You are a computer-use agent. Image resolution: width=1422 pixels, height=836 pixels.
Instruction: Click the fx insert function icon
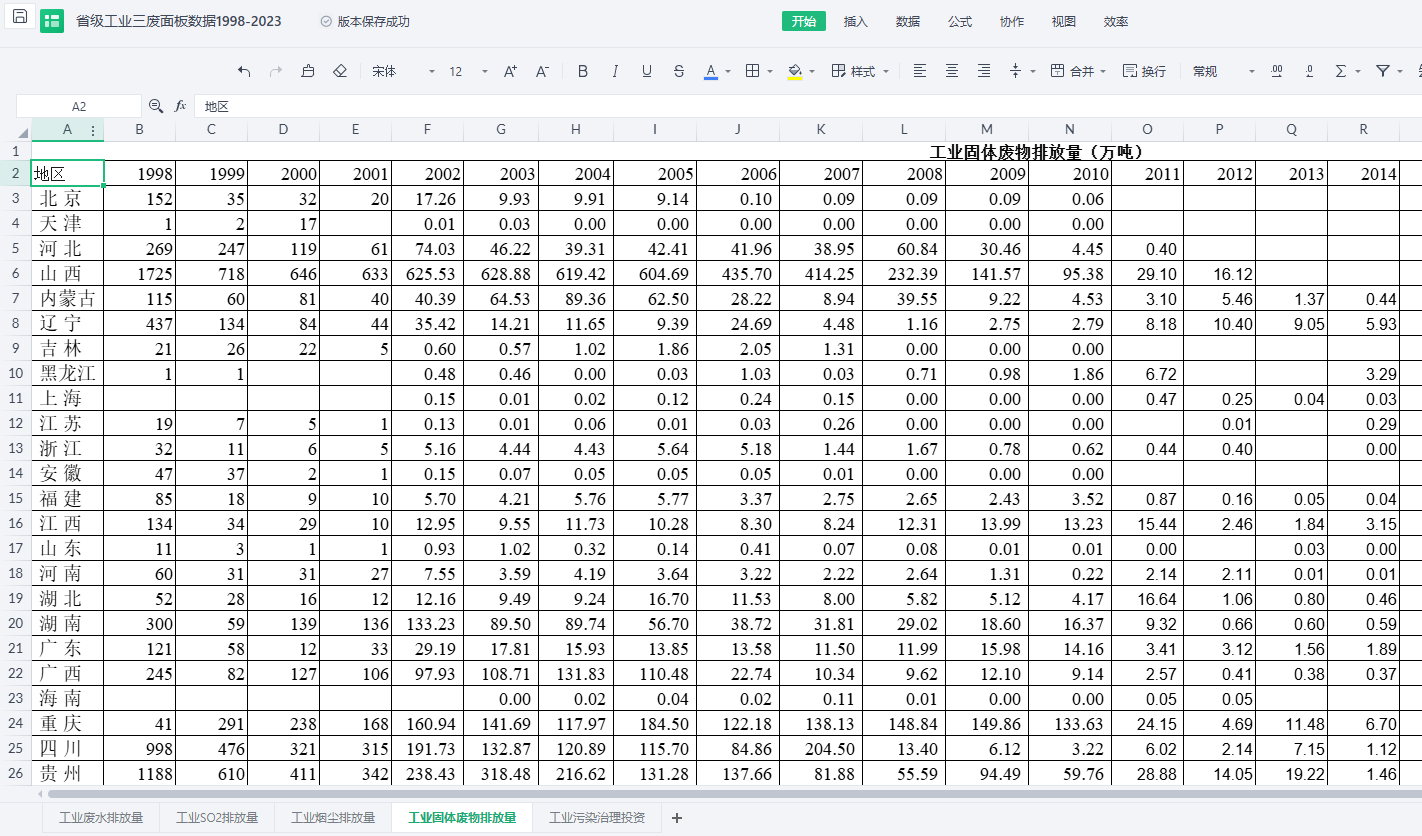181,105
